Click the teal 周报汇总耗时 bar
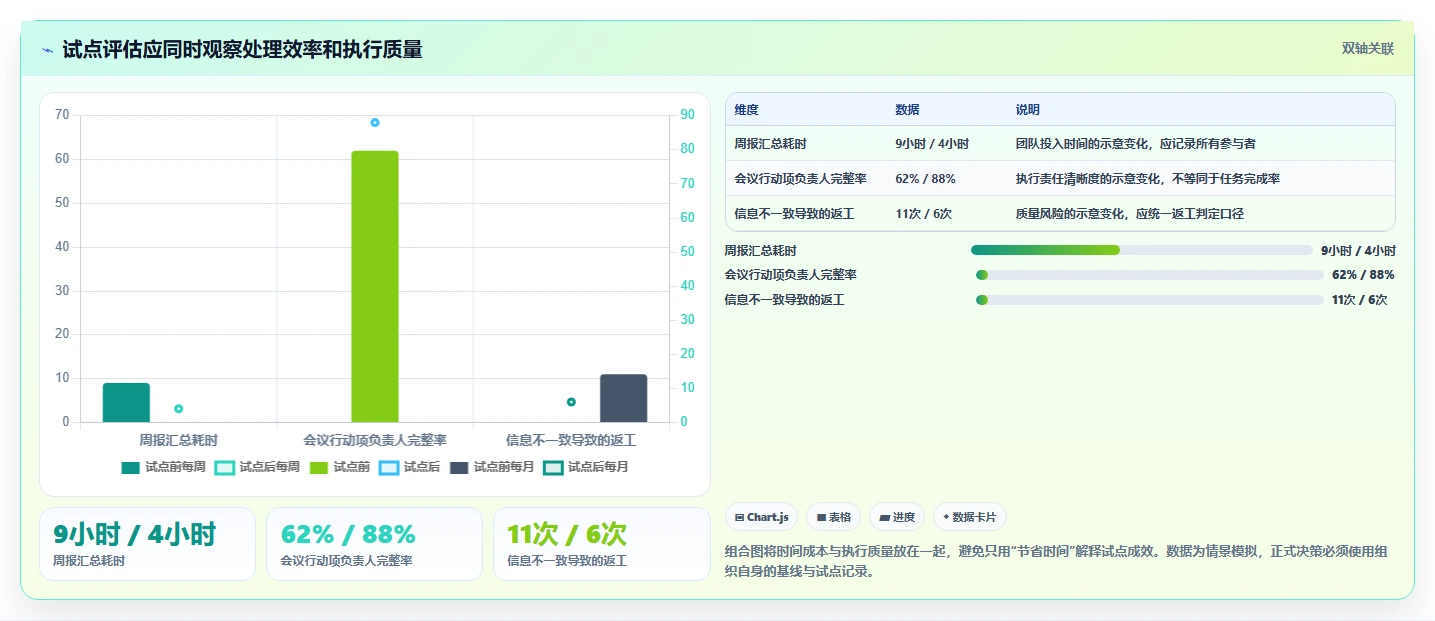This screenshot has height=621, width=1435. tap(126, 403)
